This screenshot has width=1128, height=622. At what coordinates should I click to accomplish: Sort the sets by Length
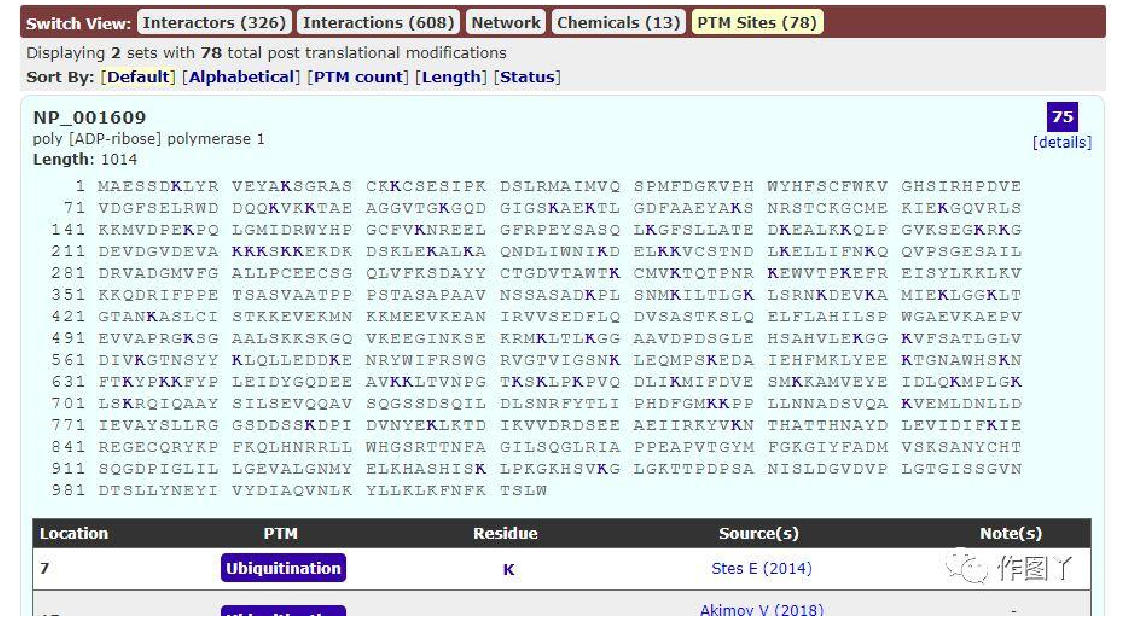point(451,77)
